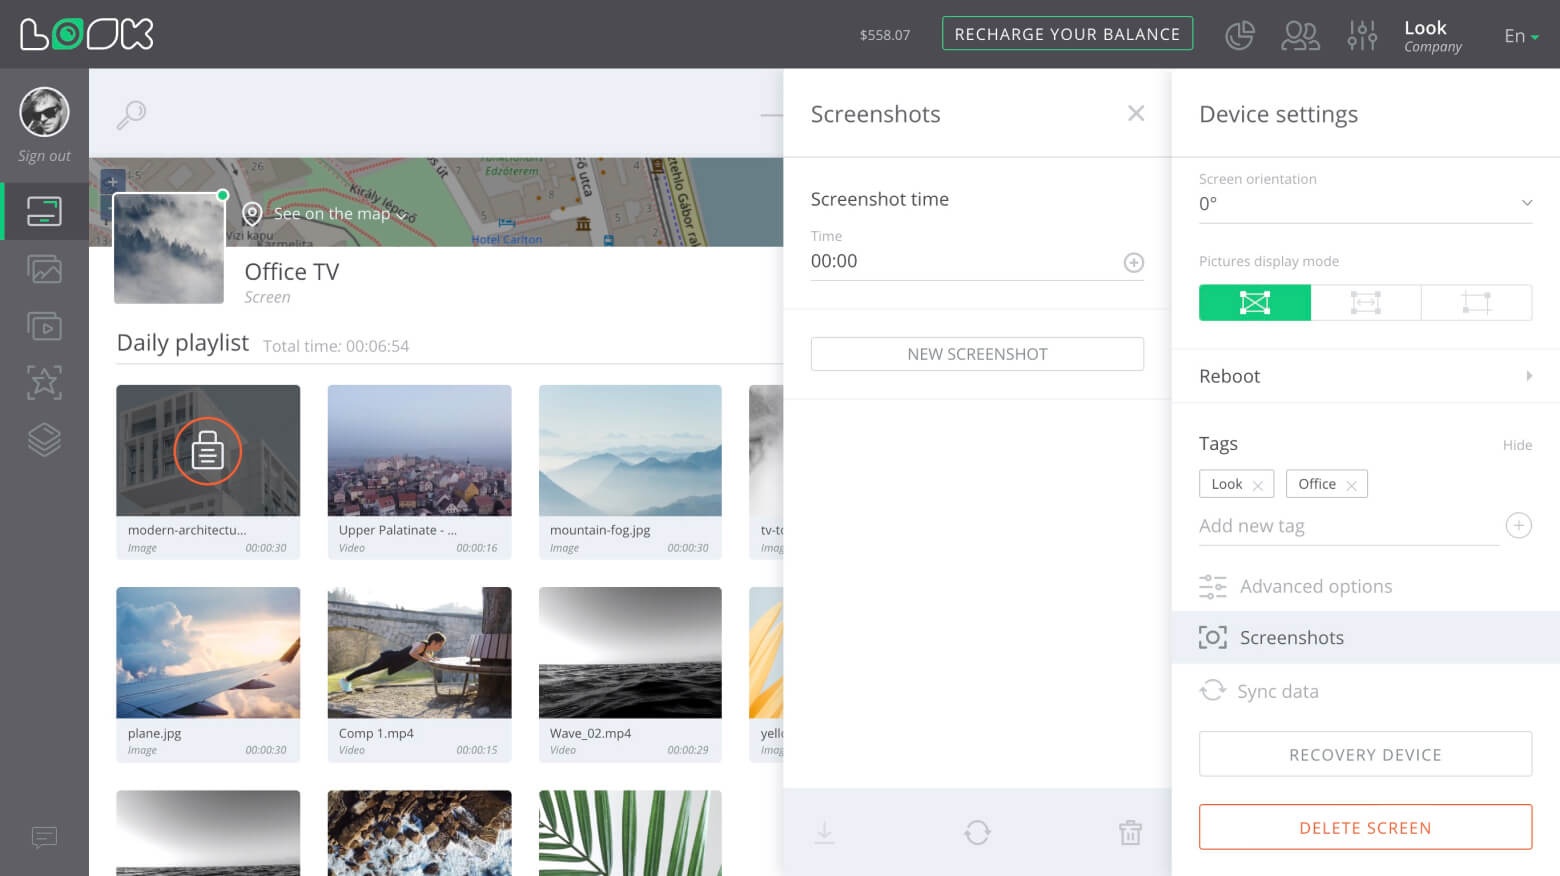Add screenshot time with plus icon
This screenshot has height=876, width=1560.
tap(1133, 262)
